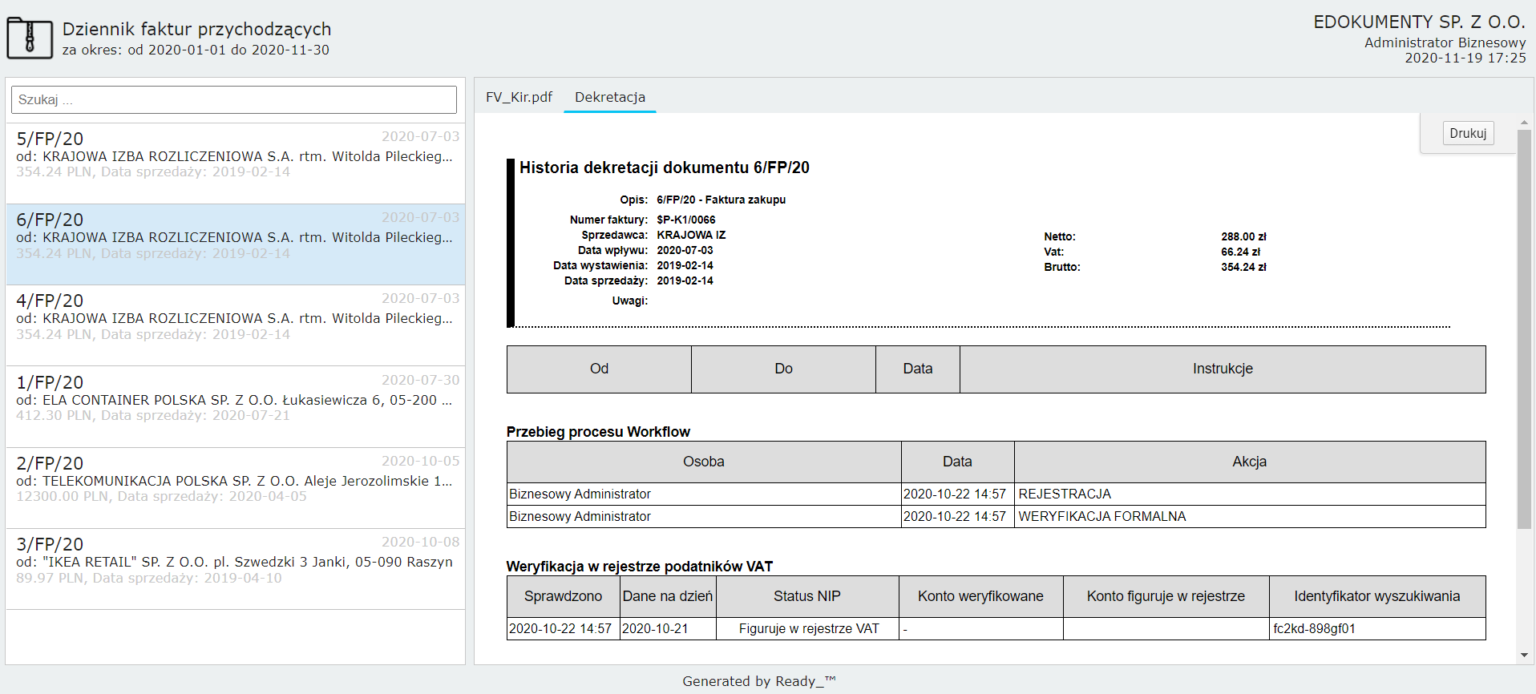Click the zipped folder archive icon
The width and height of the screenshot is (1536, 694).
[30, 39]
